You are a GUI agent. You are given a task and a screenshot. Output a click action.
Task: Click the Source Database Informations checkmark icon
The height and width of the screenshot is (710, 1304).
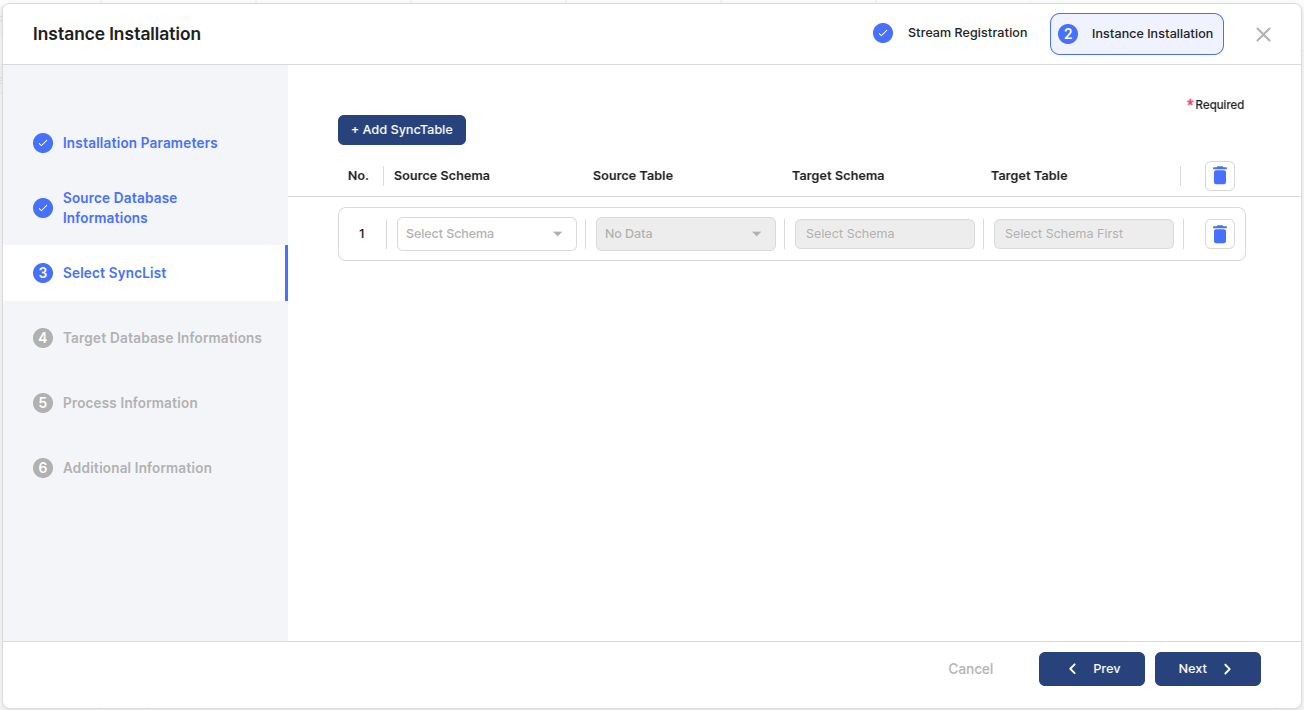point(43,208)
